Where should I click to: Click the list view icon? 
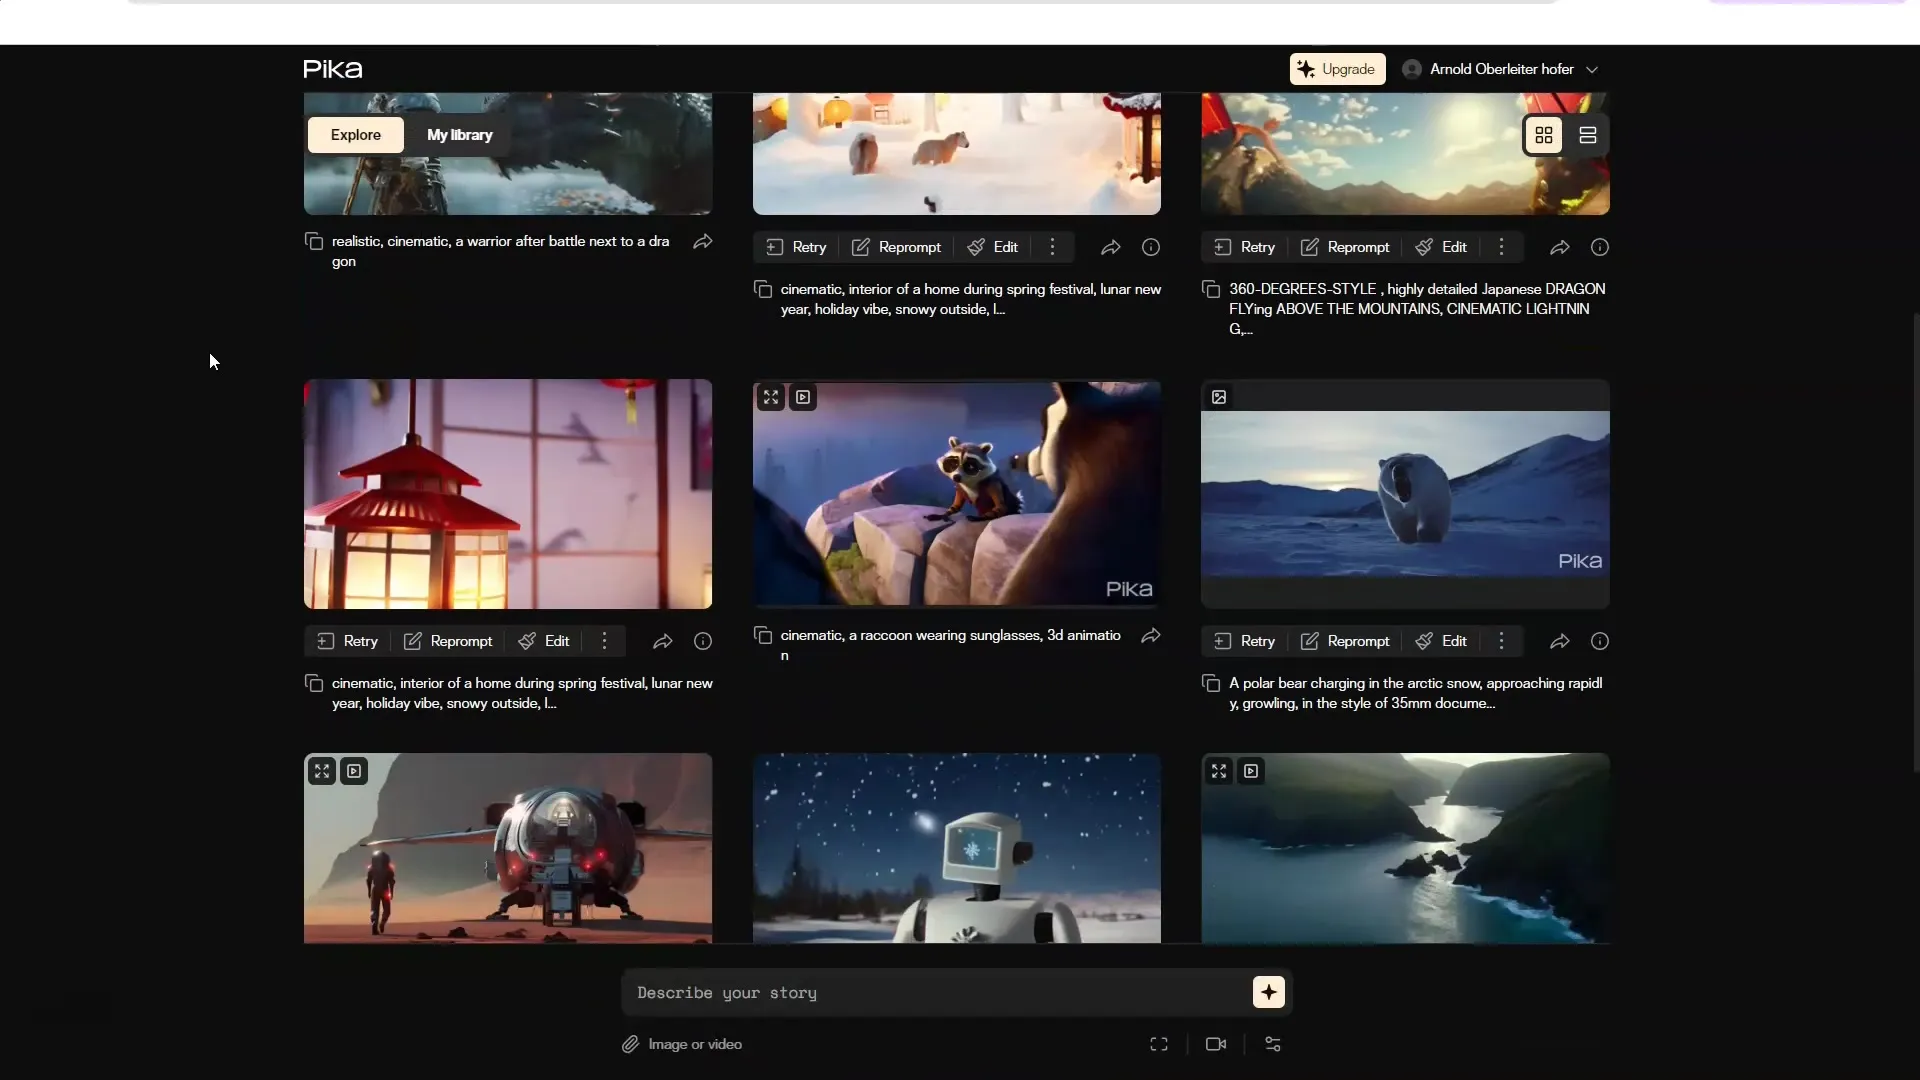point(1588,135)
